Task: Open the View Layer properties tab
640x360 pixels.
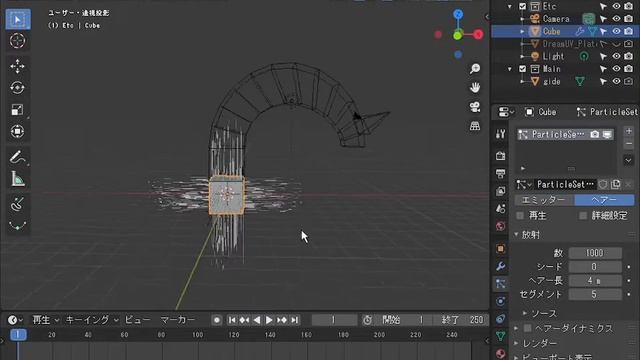Action: tap(500, 191)
